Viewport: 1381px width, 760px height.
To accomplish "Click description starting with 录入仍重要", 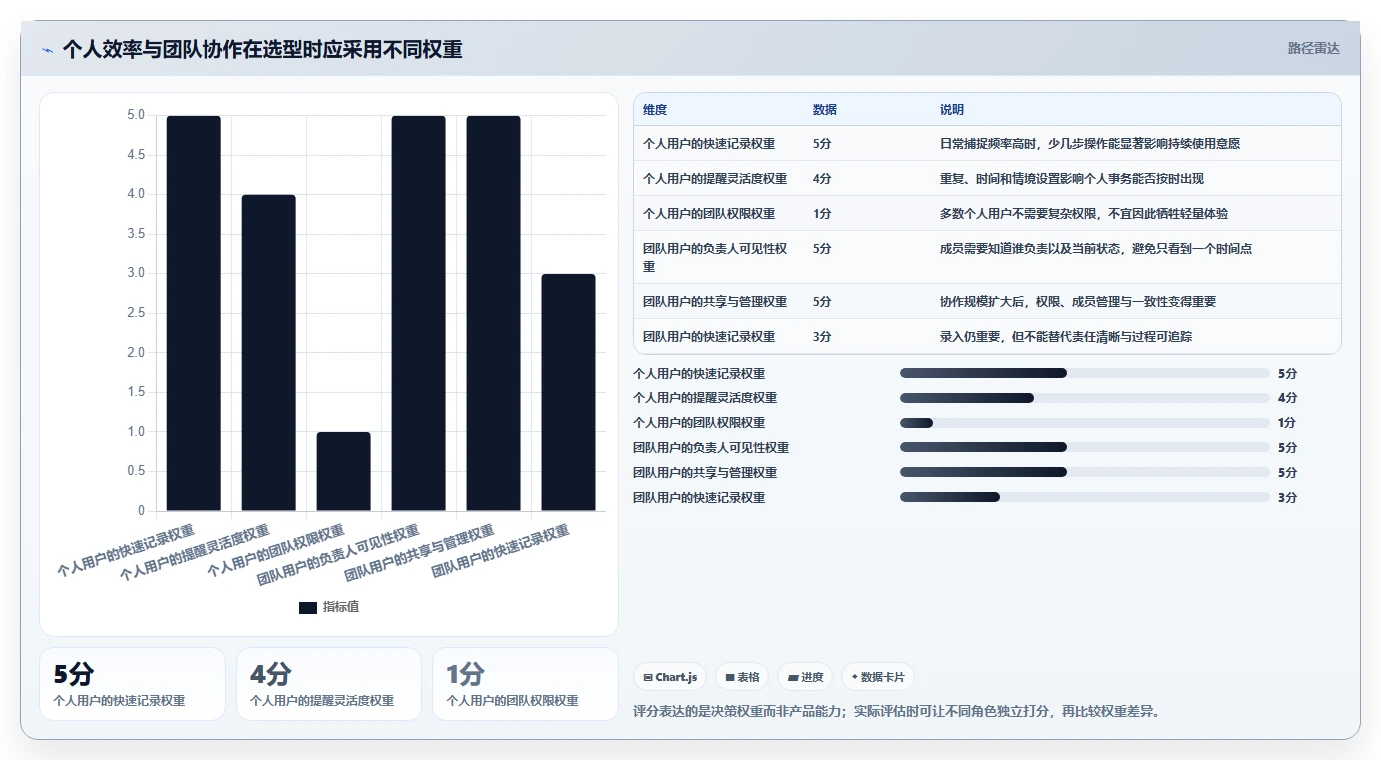I will (1066, 336).
